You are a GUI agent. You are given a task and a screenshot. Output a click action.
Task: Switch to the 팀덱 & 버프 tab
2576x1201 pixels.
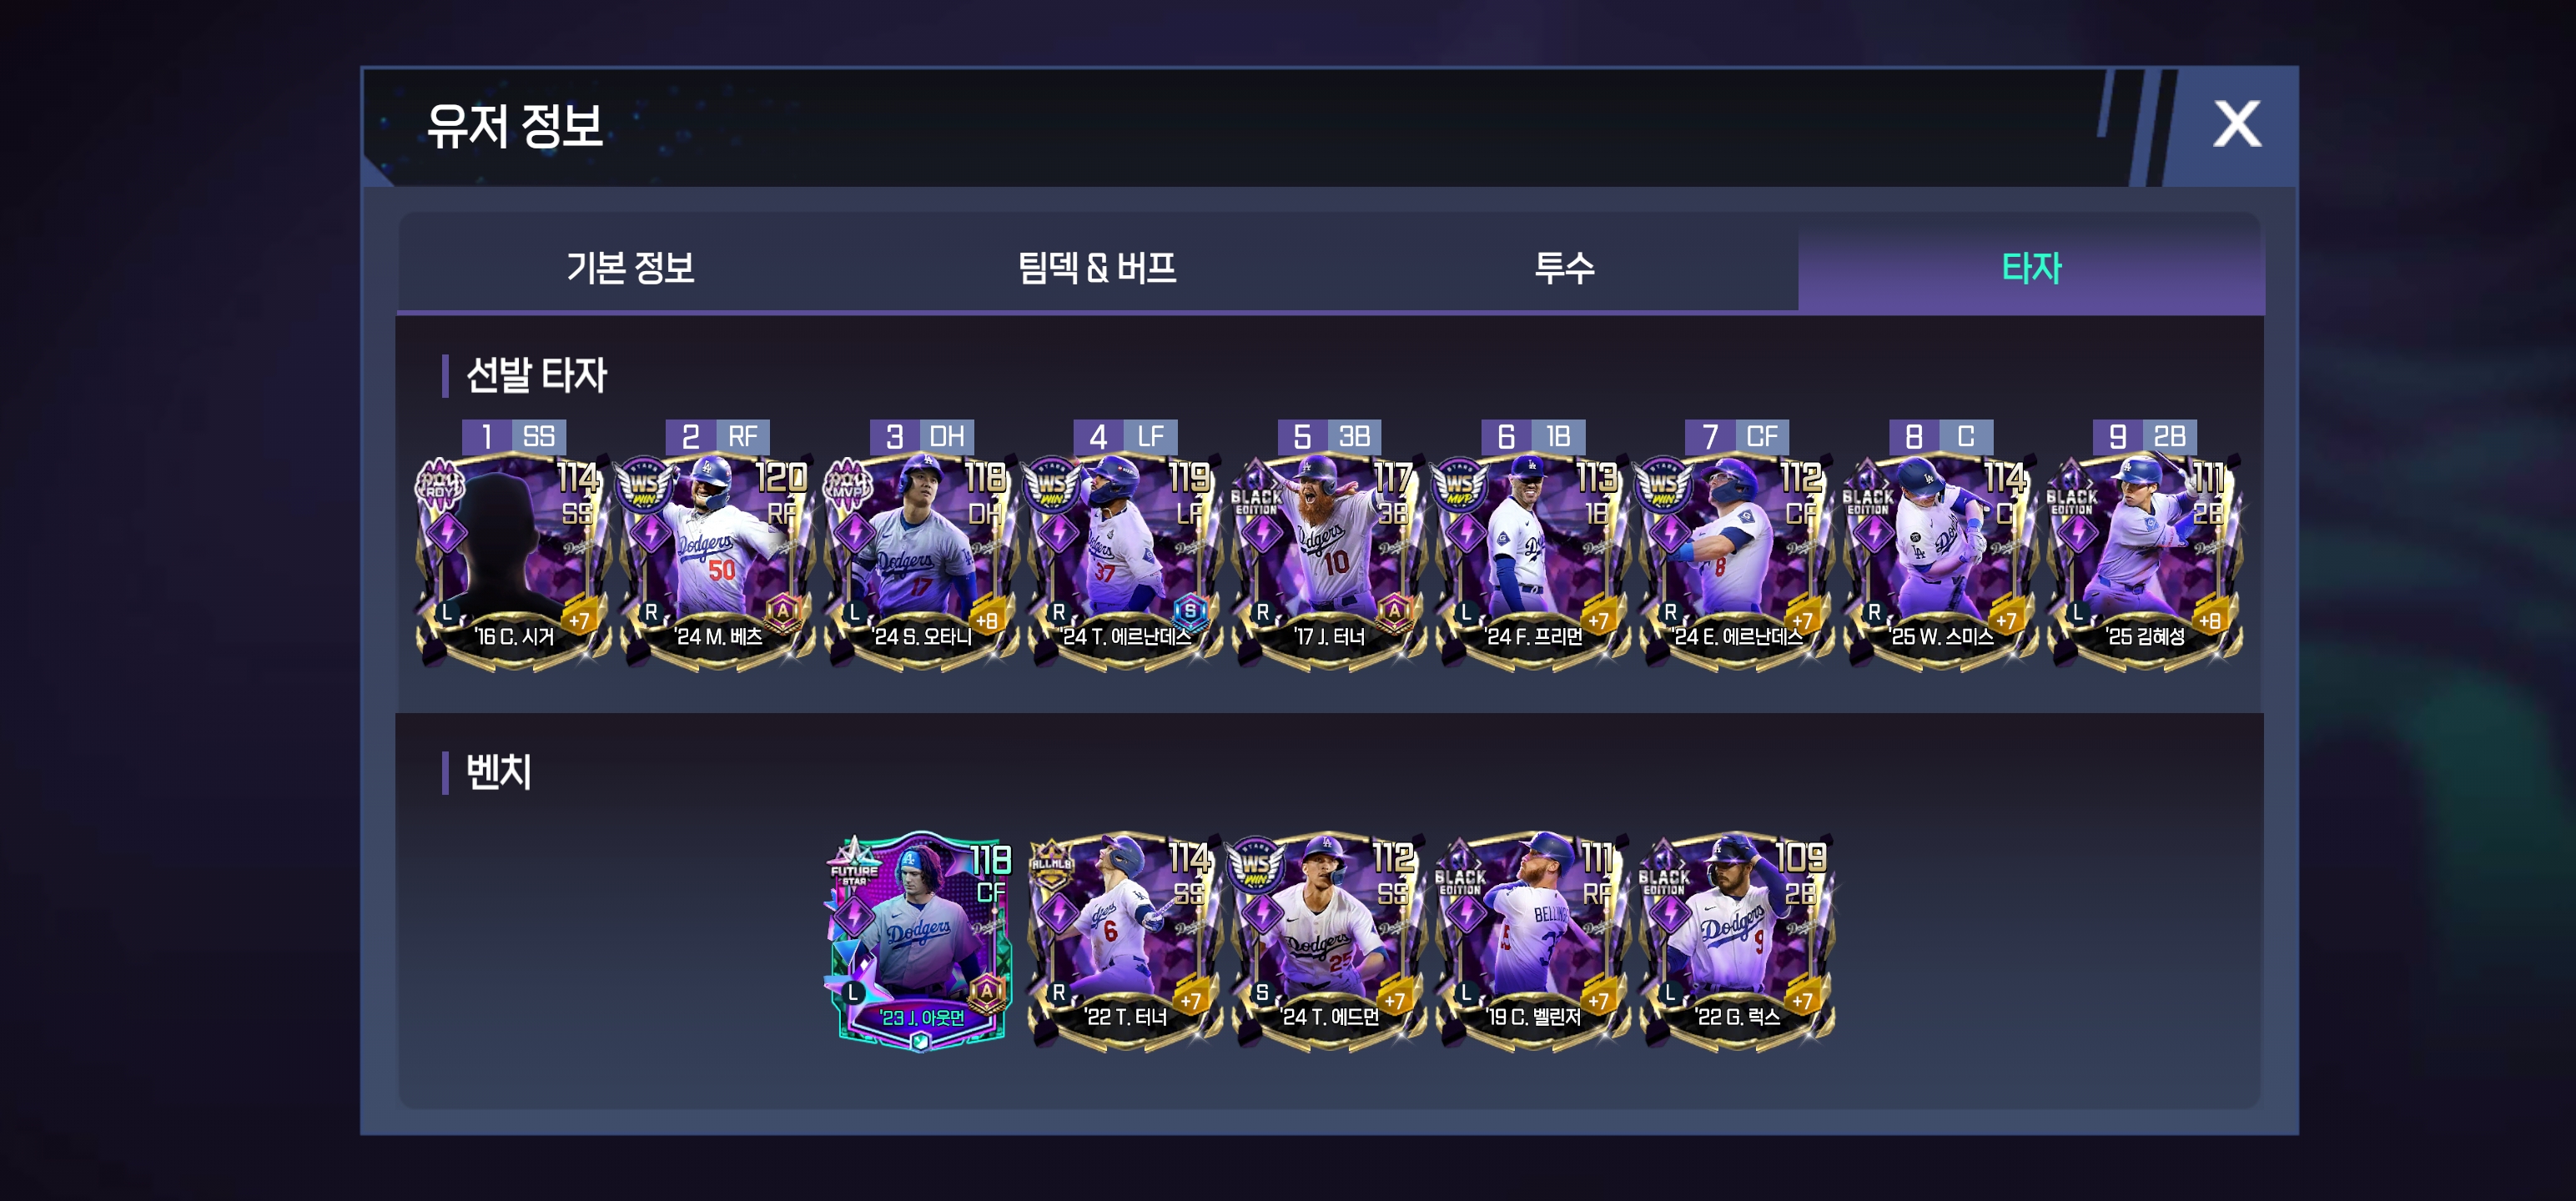[x=1097, y=267]
